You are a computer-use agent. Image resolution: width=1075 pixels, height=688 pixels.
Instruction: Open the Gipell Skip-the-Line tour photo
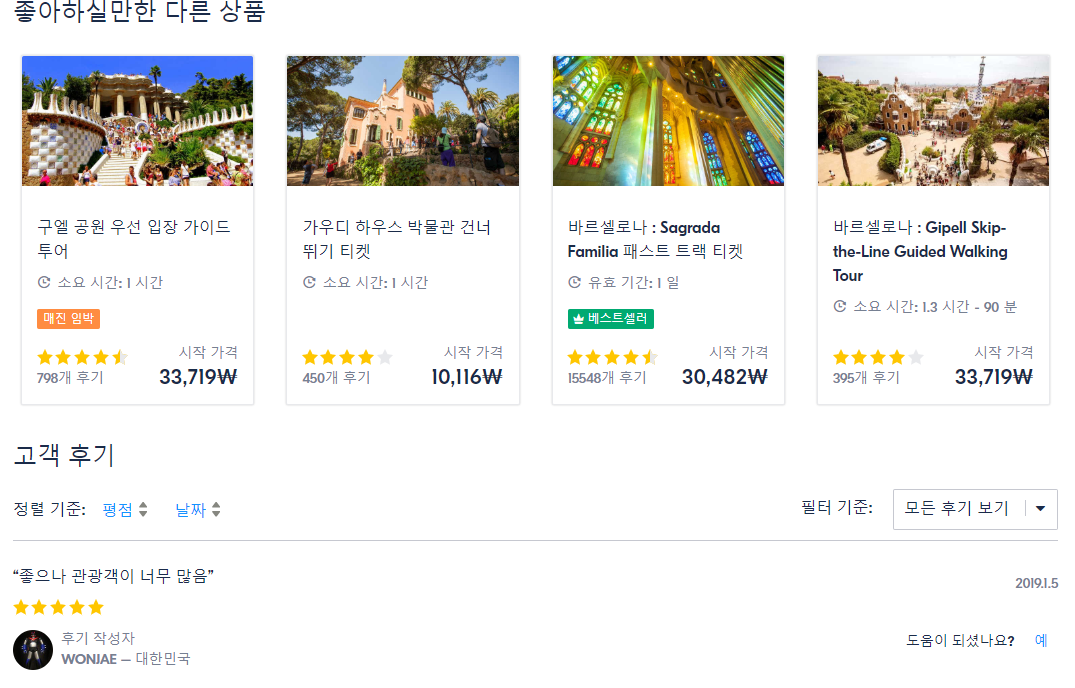pos(933,121)
